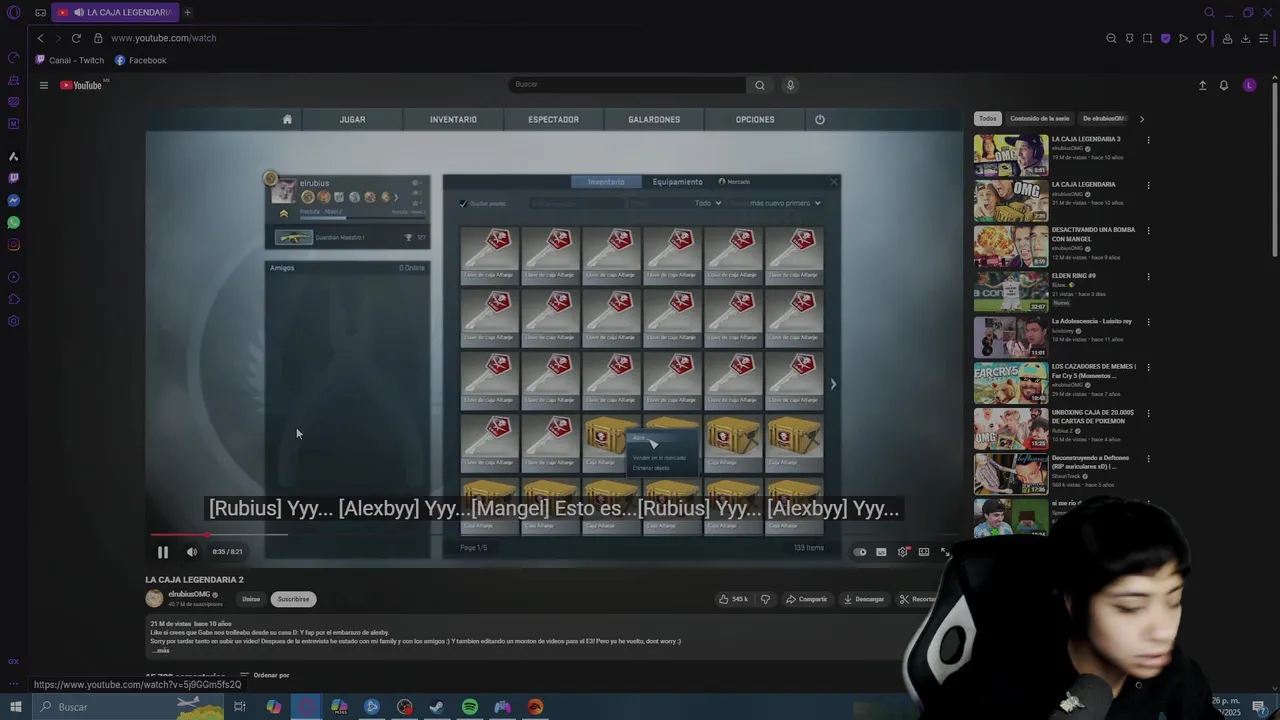Screen dimensions: 1280x720
Task: Open the LA CAJA LEGENDARIA 3 thumbnail
Action: click(x=1011, y=155)
